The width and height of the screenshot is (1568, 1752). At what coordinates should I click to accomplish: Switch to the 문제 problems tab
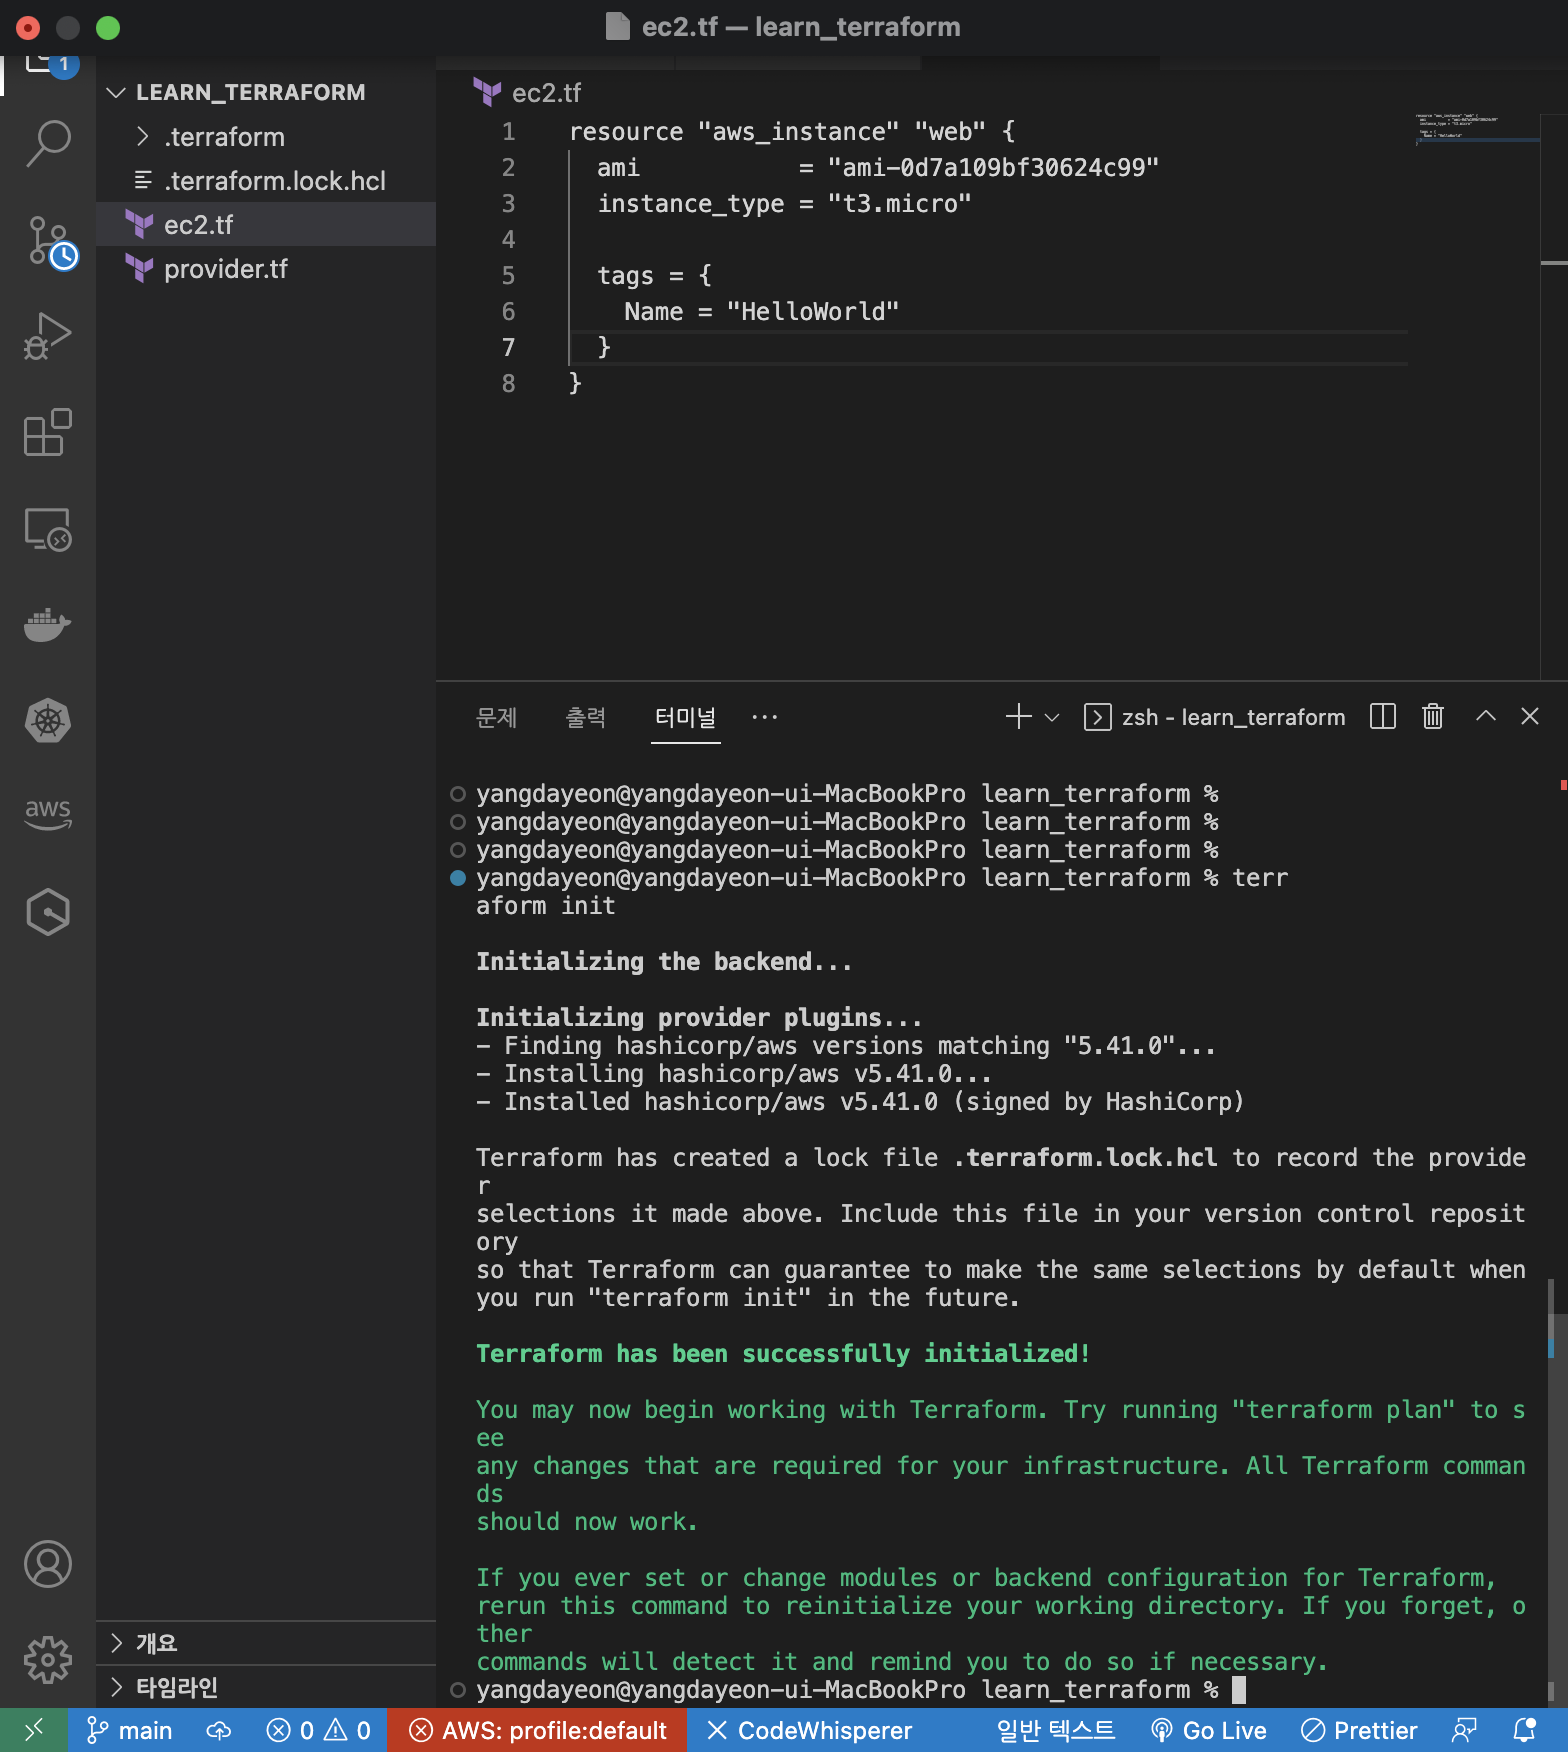496,717
